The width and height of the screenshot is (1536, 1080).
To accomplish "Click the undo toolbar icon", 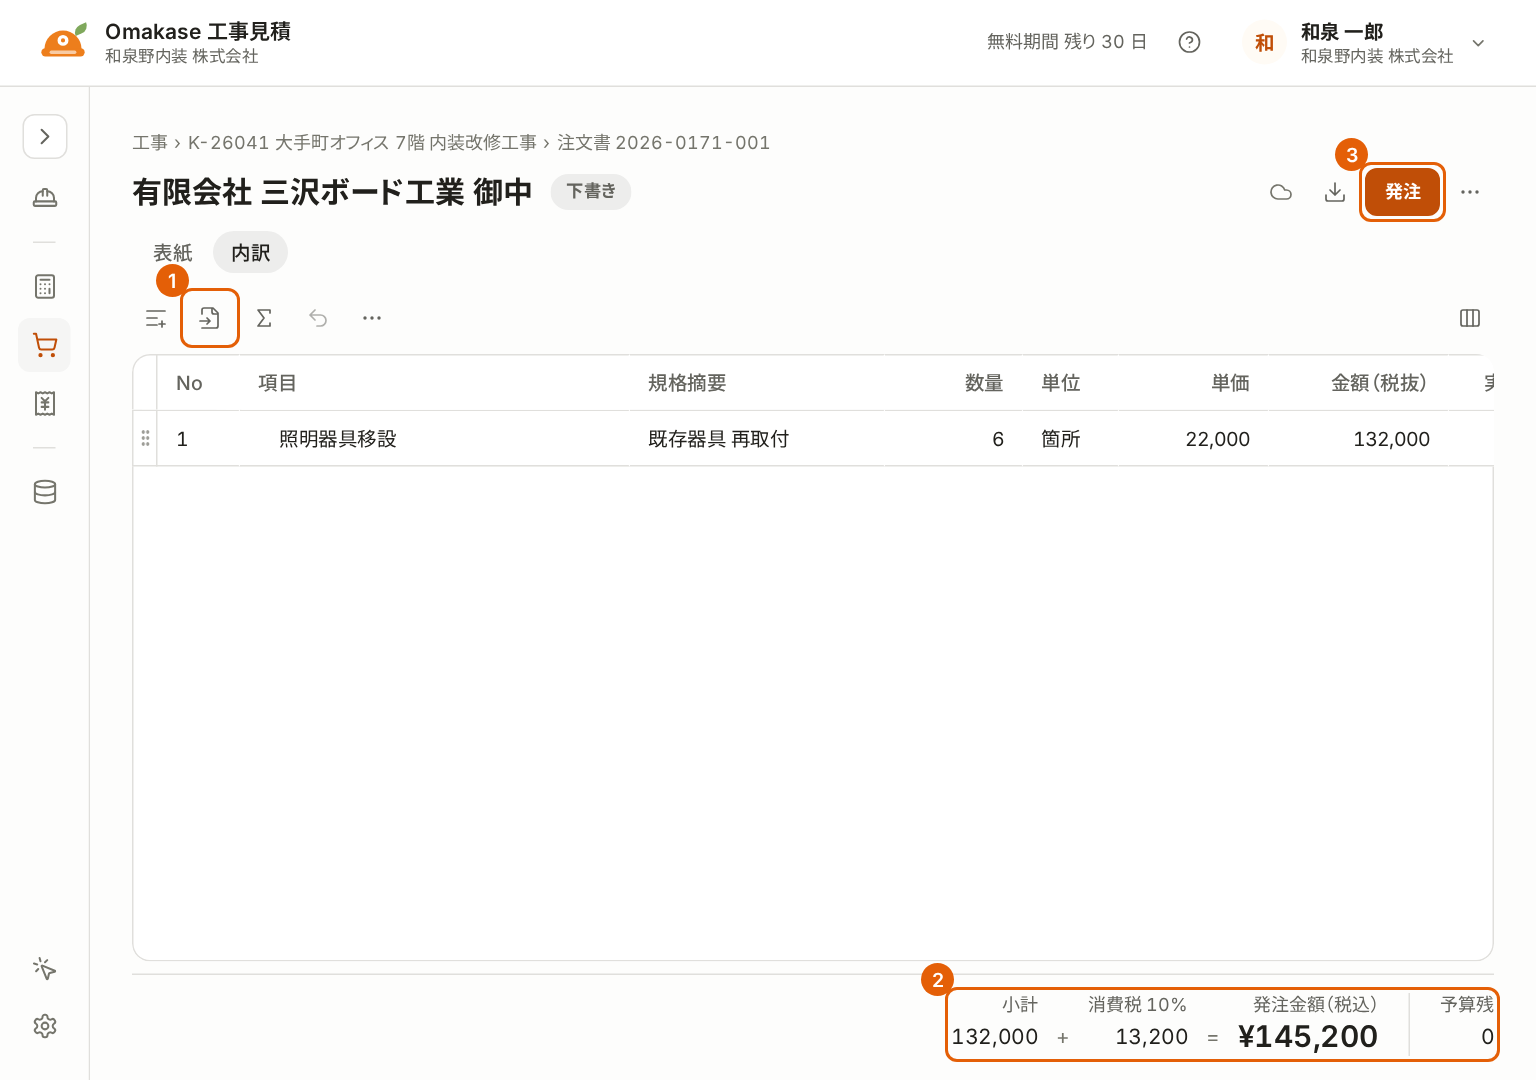I will (x=318, y=318).
